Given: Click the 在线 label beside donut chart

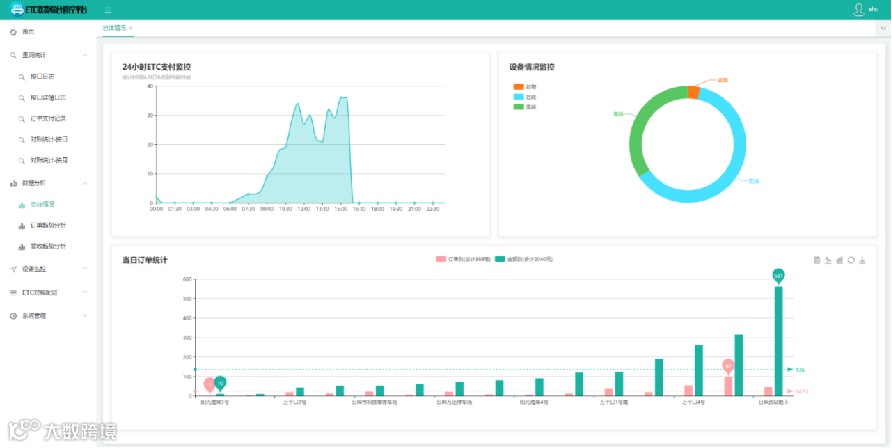Looking at the screenshot, I should (x=754, y=181).
